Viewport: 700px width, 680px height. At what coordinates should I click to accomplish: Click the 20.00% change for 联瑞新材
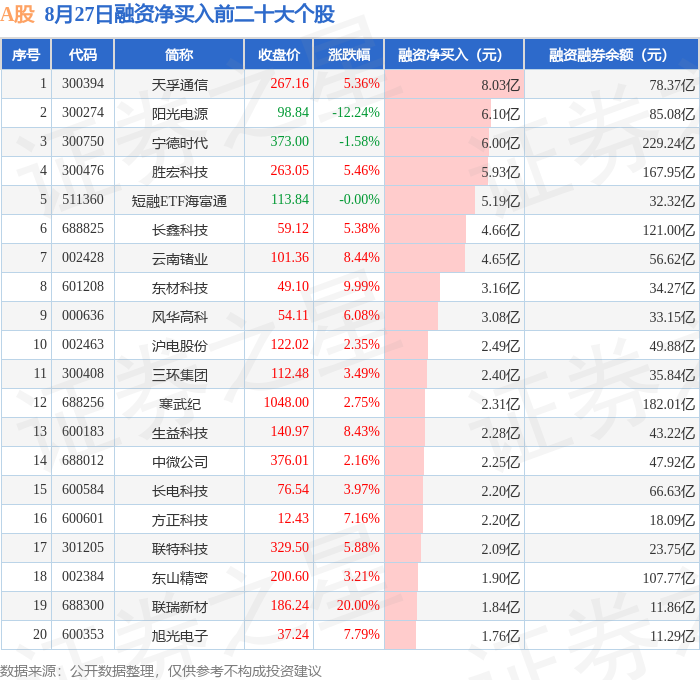pos(358,606)
